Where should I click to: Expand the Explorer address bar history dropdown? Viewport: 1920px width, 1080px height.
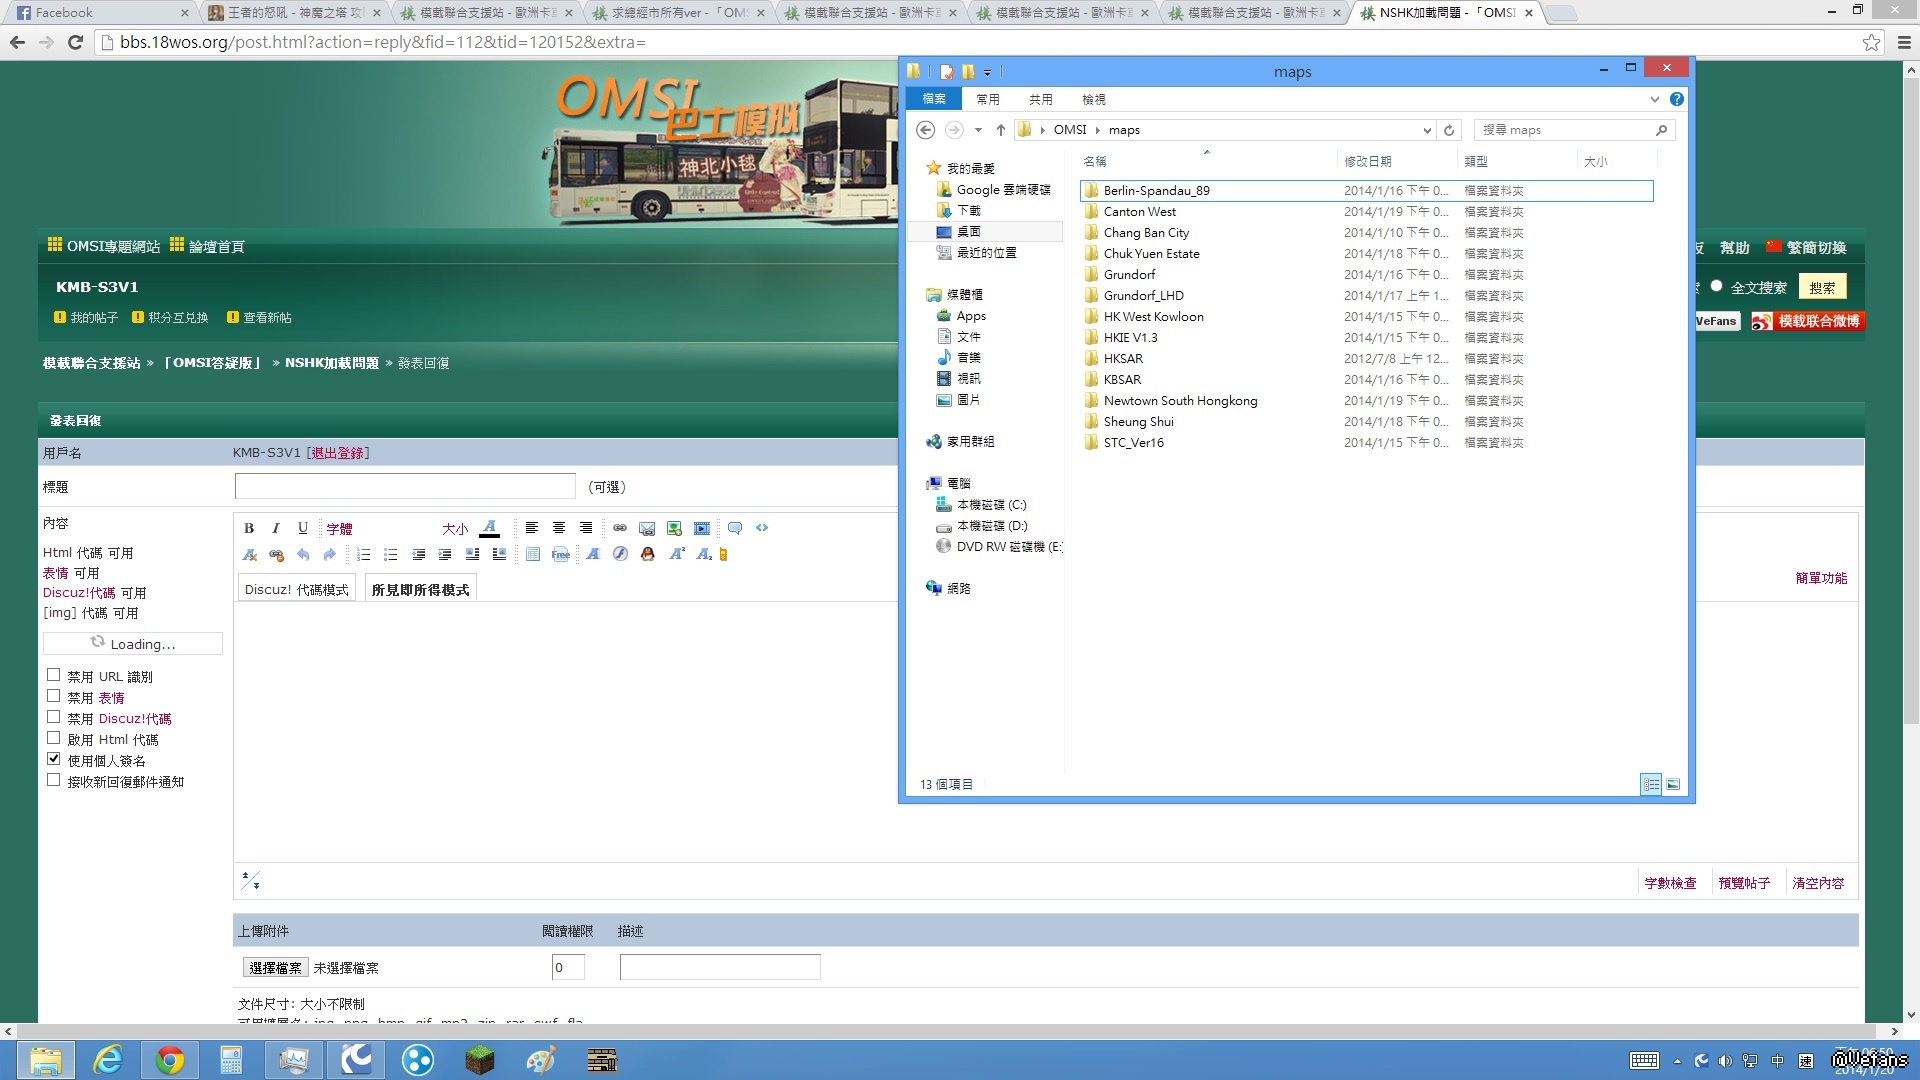coord(1427,130)
